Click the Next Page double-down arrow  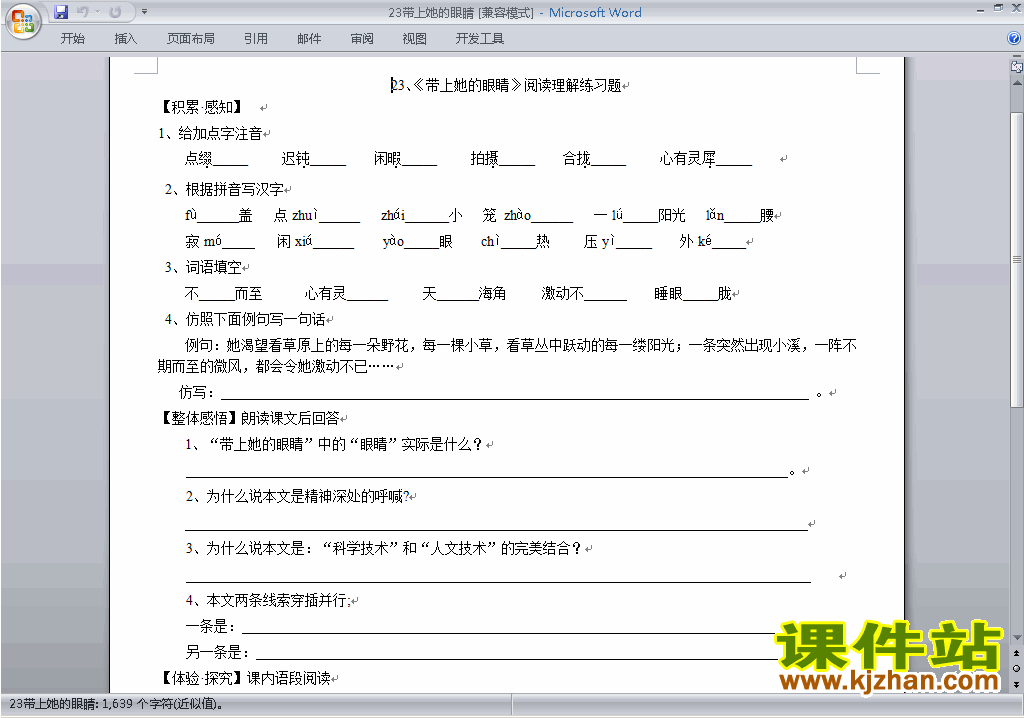[1017, 684]
